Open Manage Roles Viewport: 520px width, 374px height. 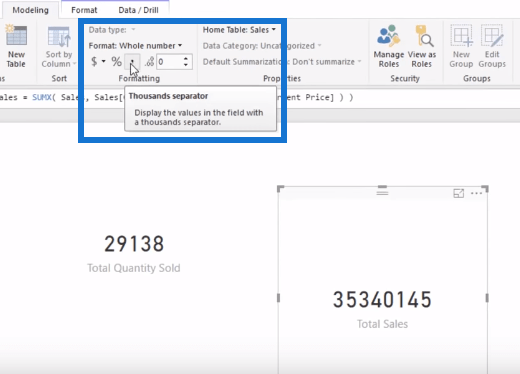(389, 46)
